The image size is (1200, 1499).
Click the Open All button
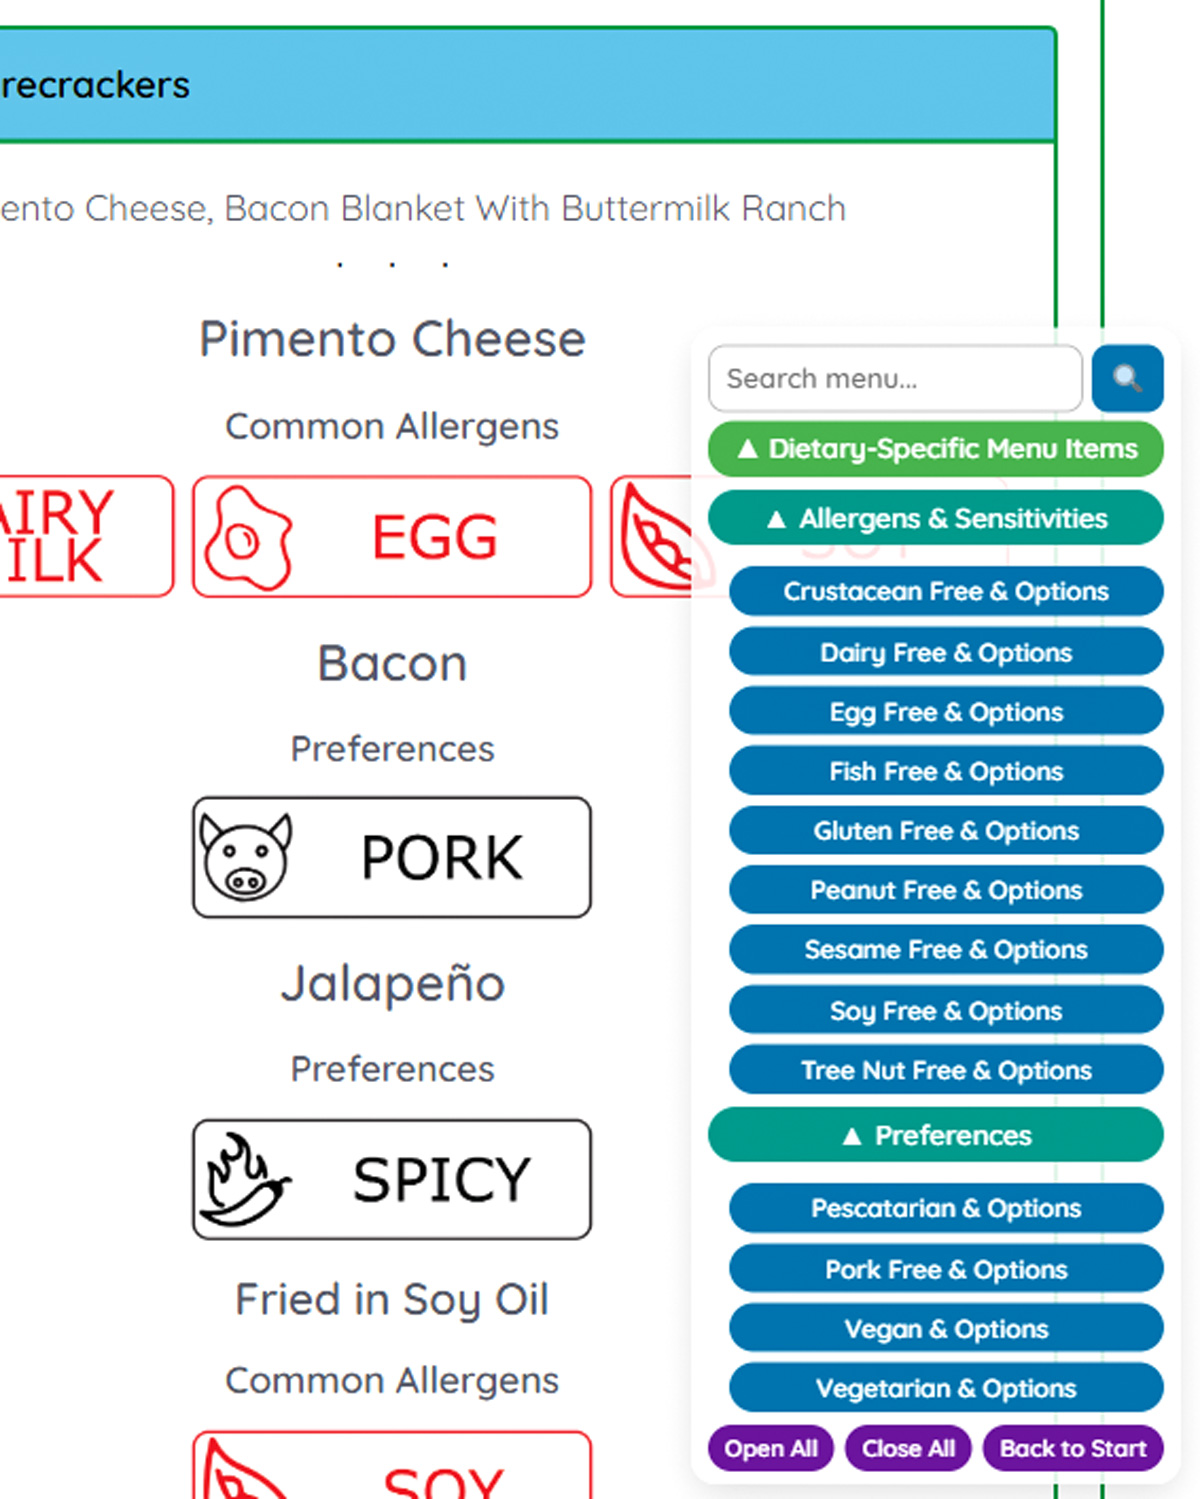[770, 1448]
